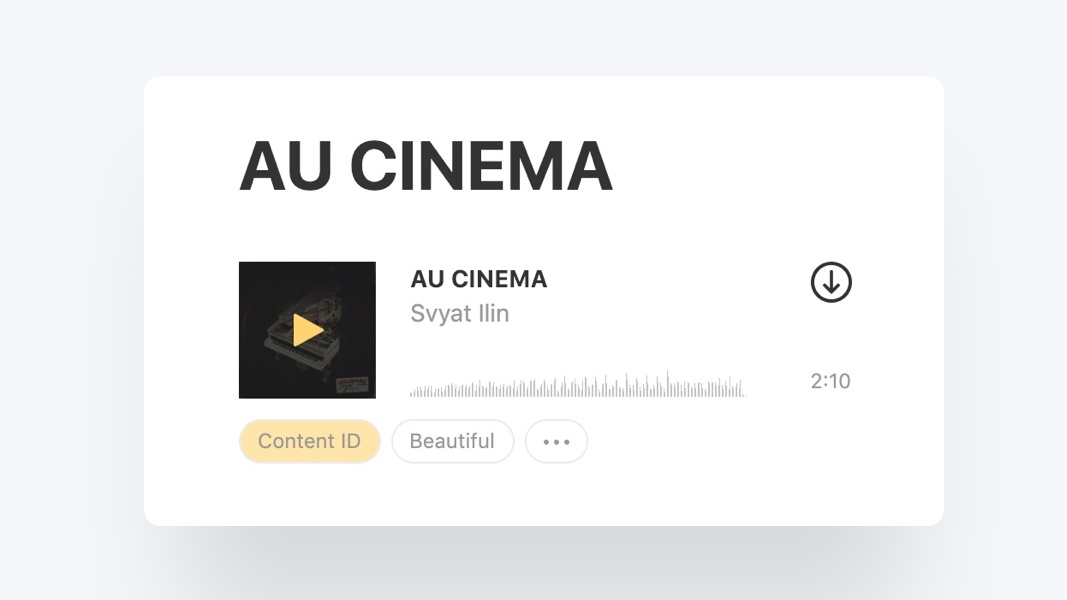This screenshot has width=1067, height=600.
Task: Click the dark top-left corner of the album art
Action: (x=255, y=278)
